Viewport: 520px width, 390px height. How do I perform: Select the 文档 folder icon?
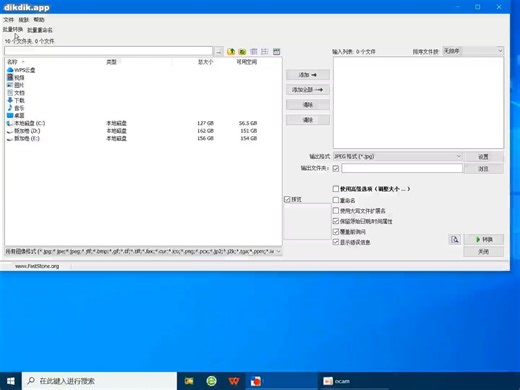pos(10,93)
